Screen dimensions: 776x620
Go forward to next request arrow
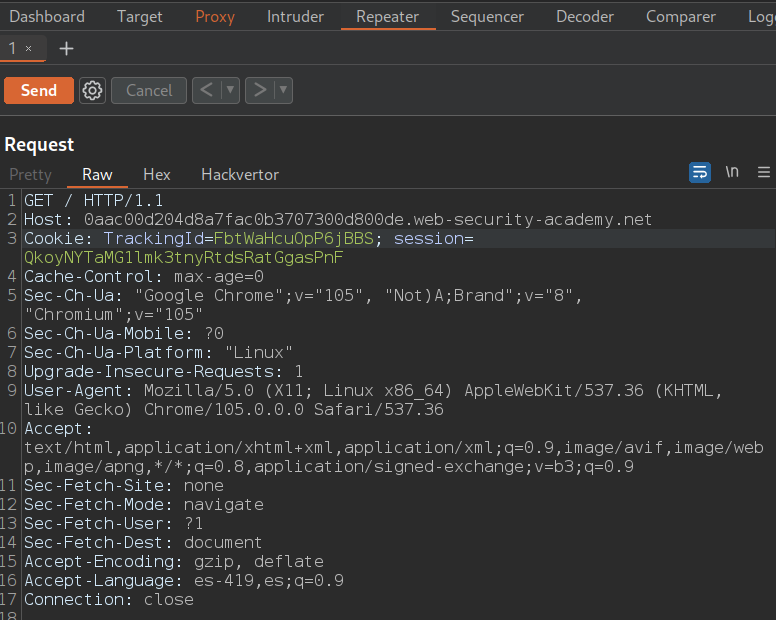(x=259, y=90)
